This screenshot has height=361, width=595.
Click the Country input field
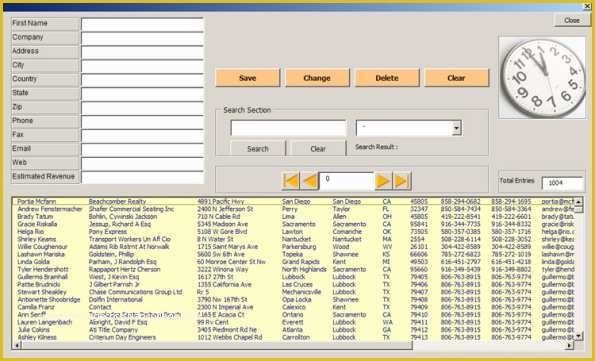[142, 80]
